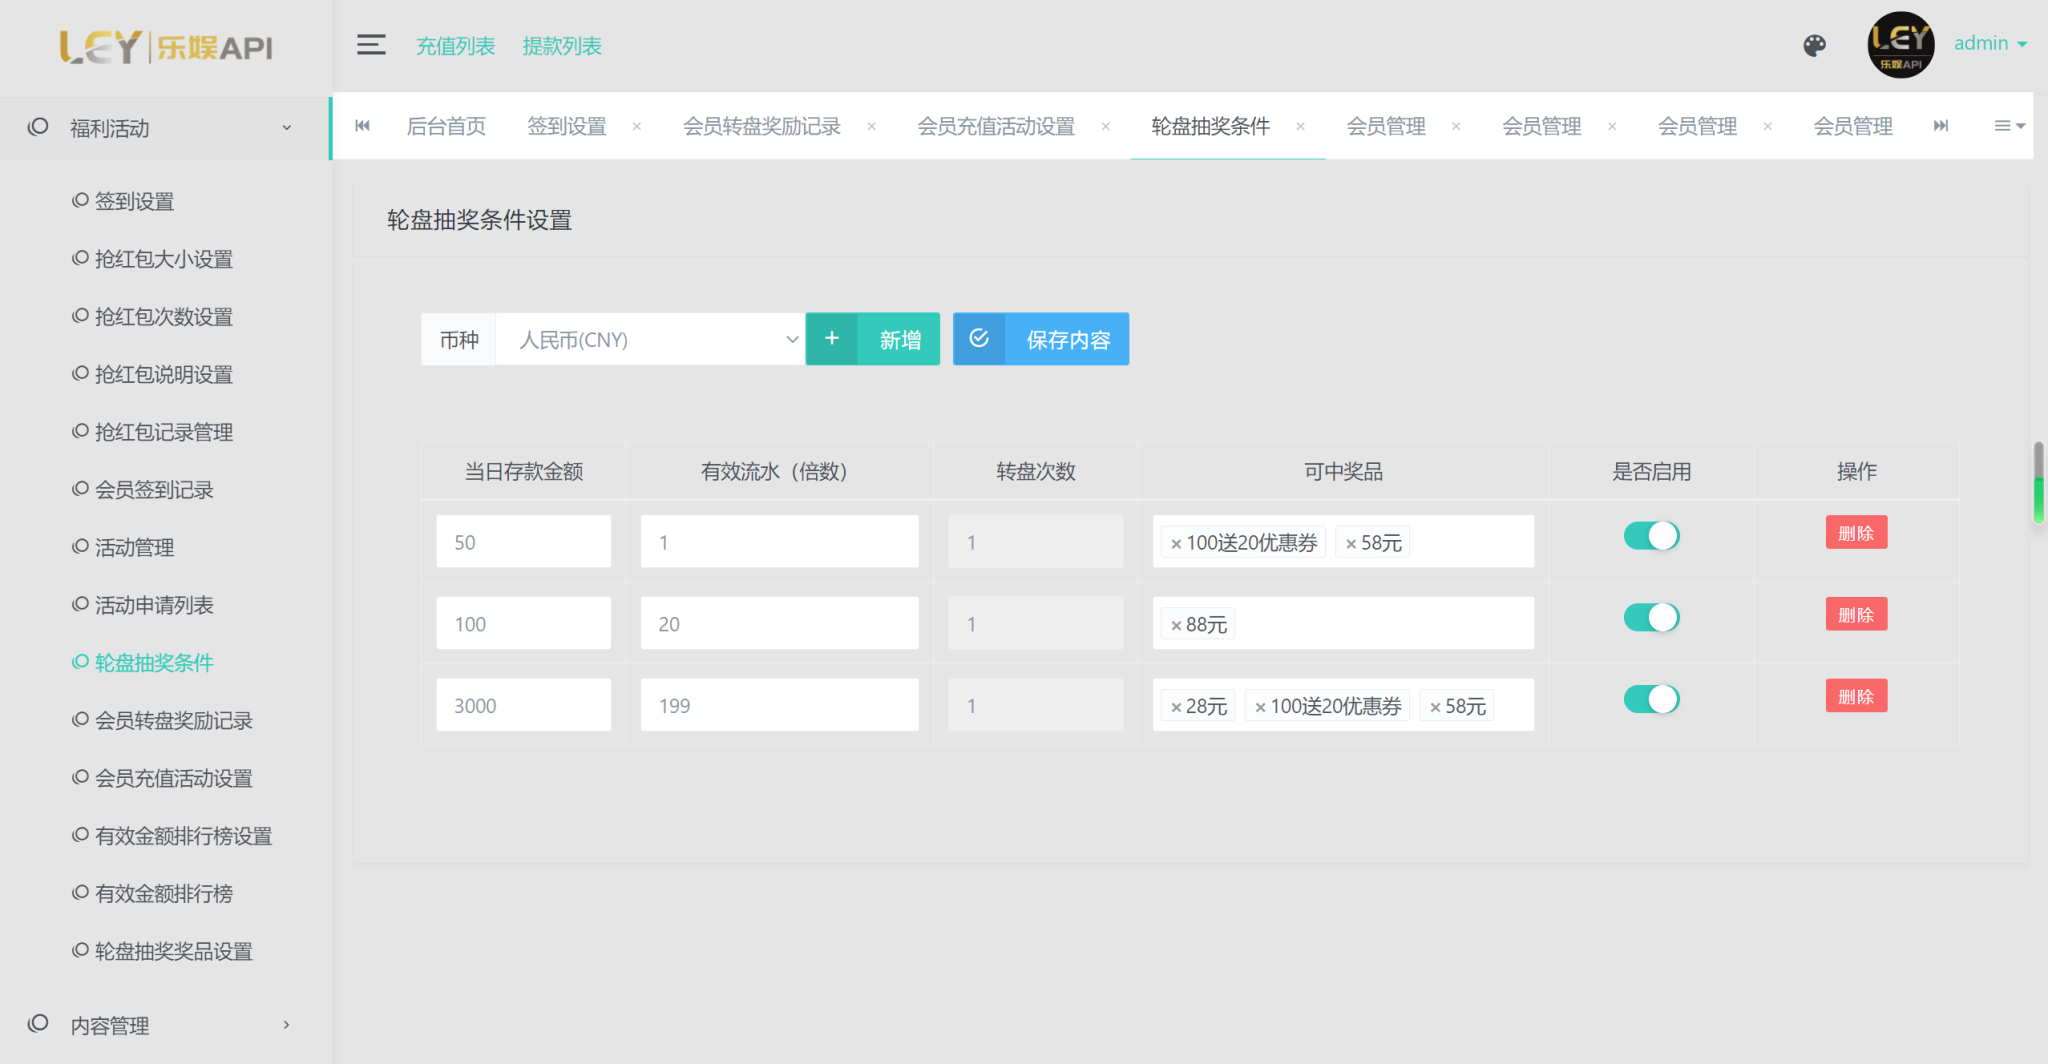
Task: Close the 签到设置 tab via its x icon
Action: pyautogui.click(x=637, y=127)
